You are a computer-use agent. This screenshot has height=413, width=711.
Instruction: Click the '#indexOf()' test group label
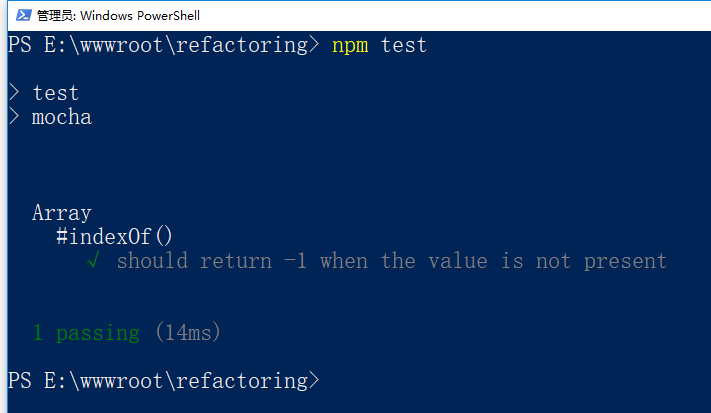click(115, 237)
